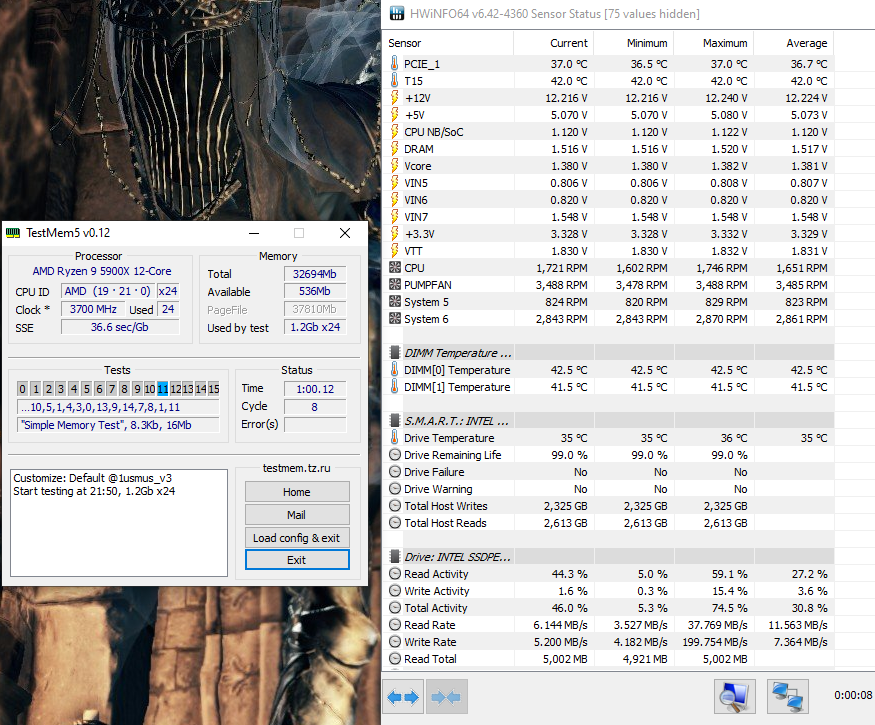This screenshot has height=725, width=875.
Task: Click the Write Rate circle icon
Action: tap(395, 642)
